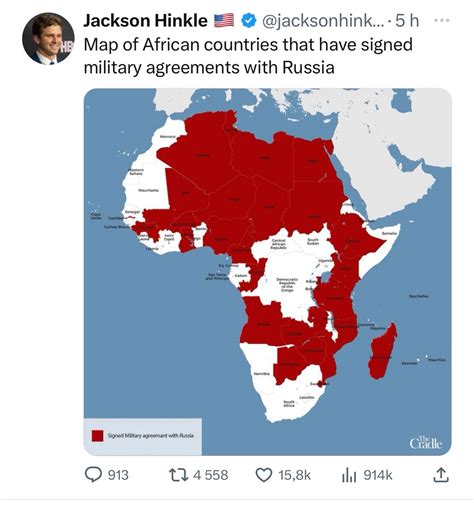
Task: Open the three-dot more options menu
Action: [x=442, y=20]
